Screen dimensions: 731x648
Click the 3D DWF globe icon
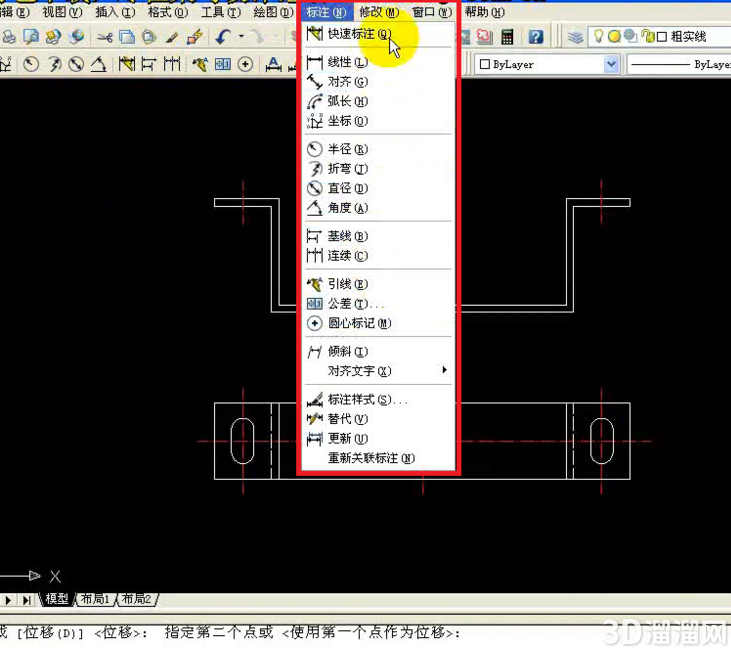(x=76, y=37)
